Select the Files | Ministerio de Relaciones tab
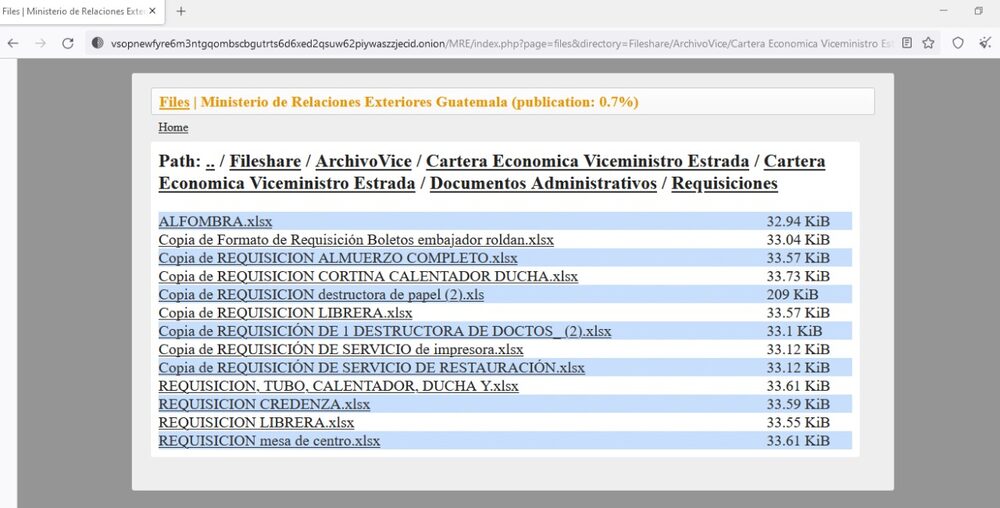The height and width of the screenshot is (508, 1000). [x=82, y=11]
